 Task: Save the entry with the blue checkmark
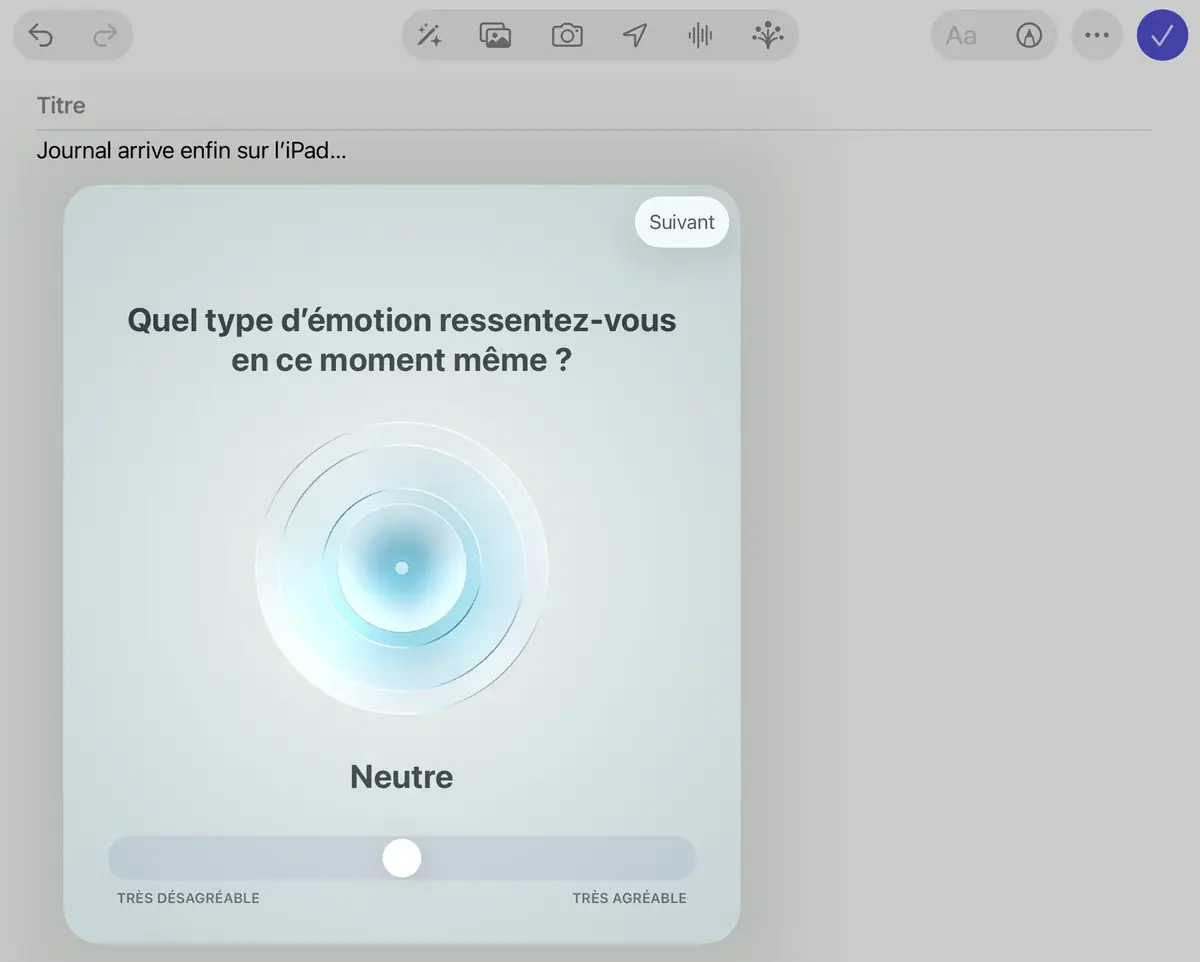point(1162,35)
